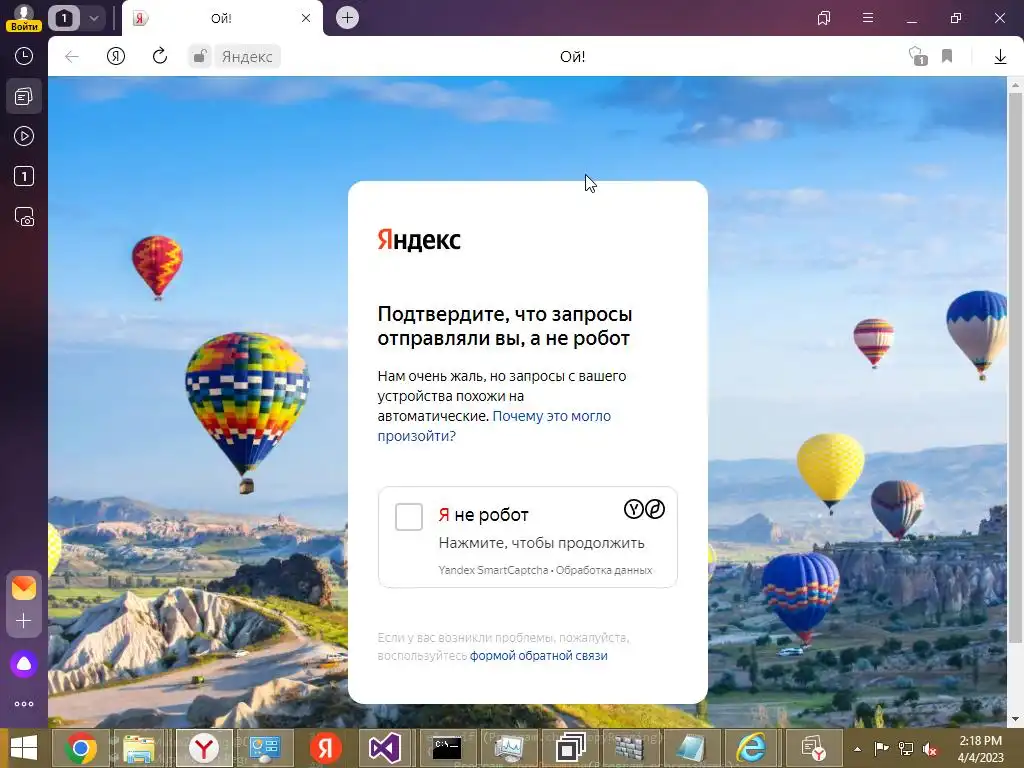Go to Yandex home via Я button
This screenshot has height=768, width=1024.
[x=116, y=57]
